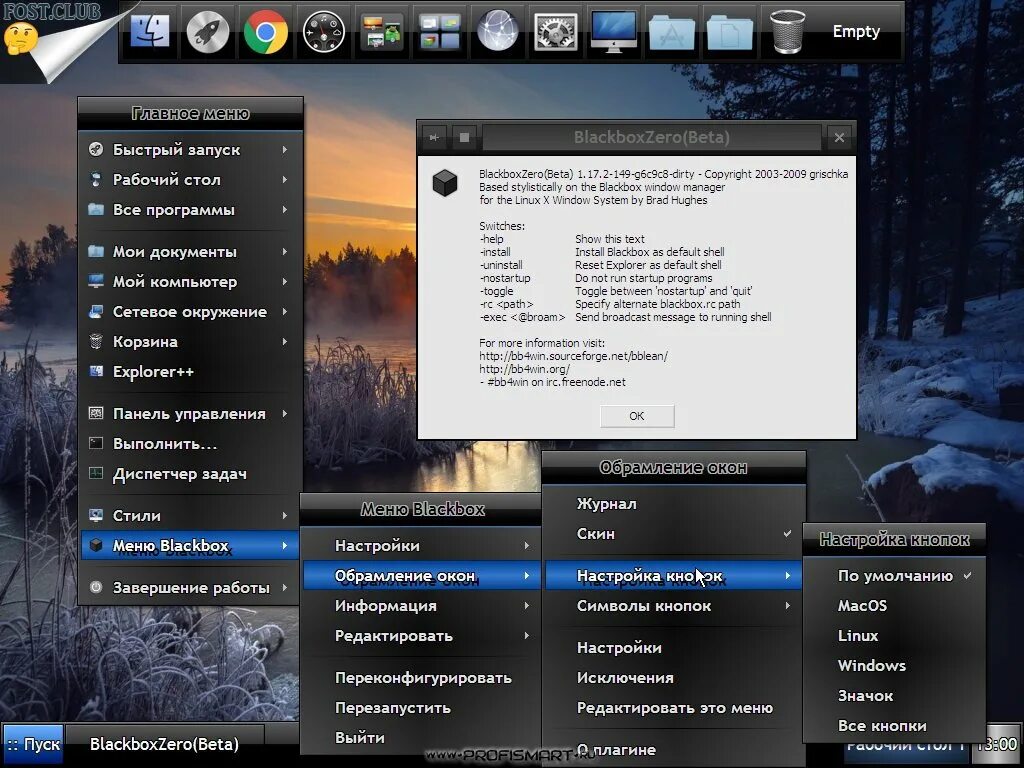Open the Documents folder dock icon

(x=729, y=33)
